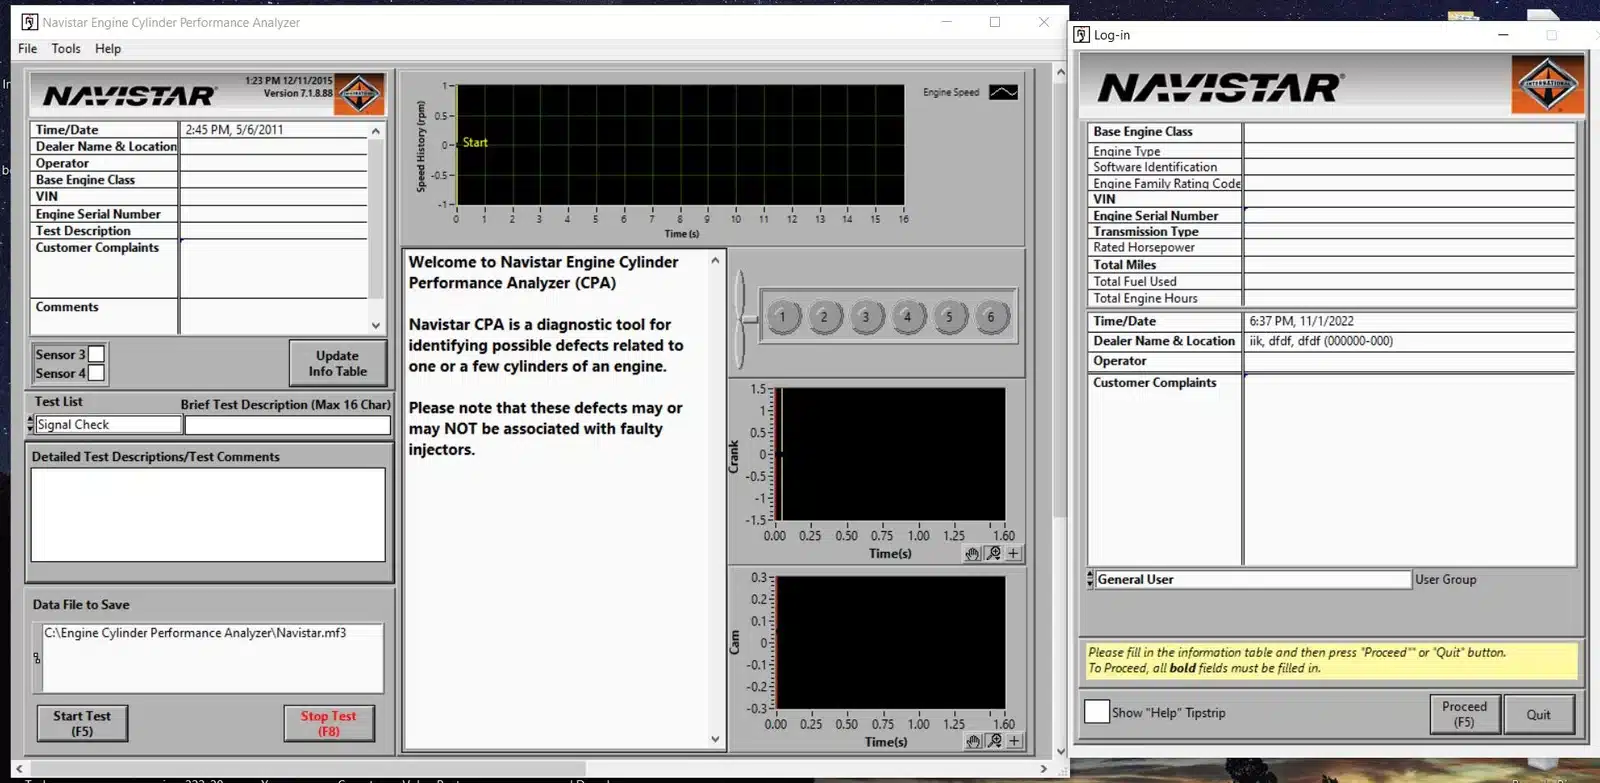1600x783 pixels.
Task: Check the Show "Help" Tipstrip box
Action: click(x=1097, y=712)
